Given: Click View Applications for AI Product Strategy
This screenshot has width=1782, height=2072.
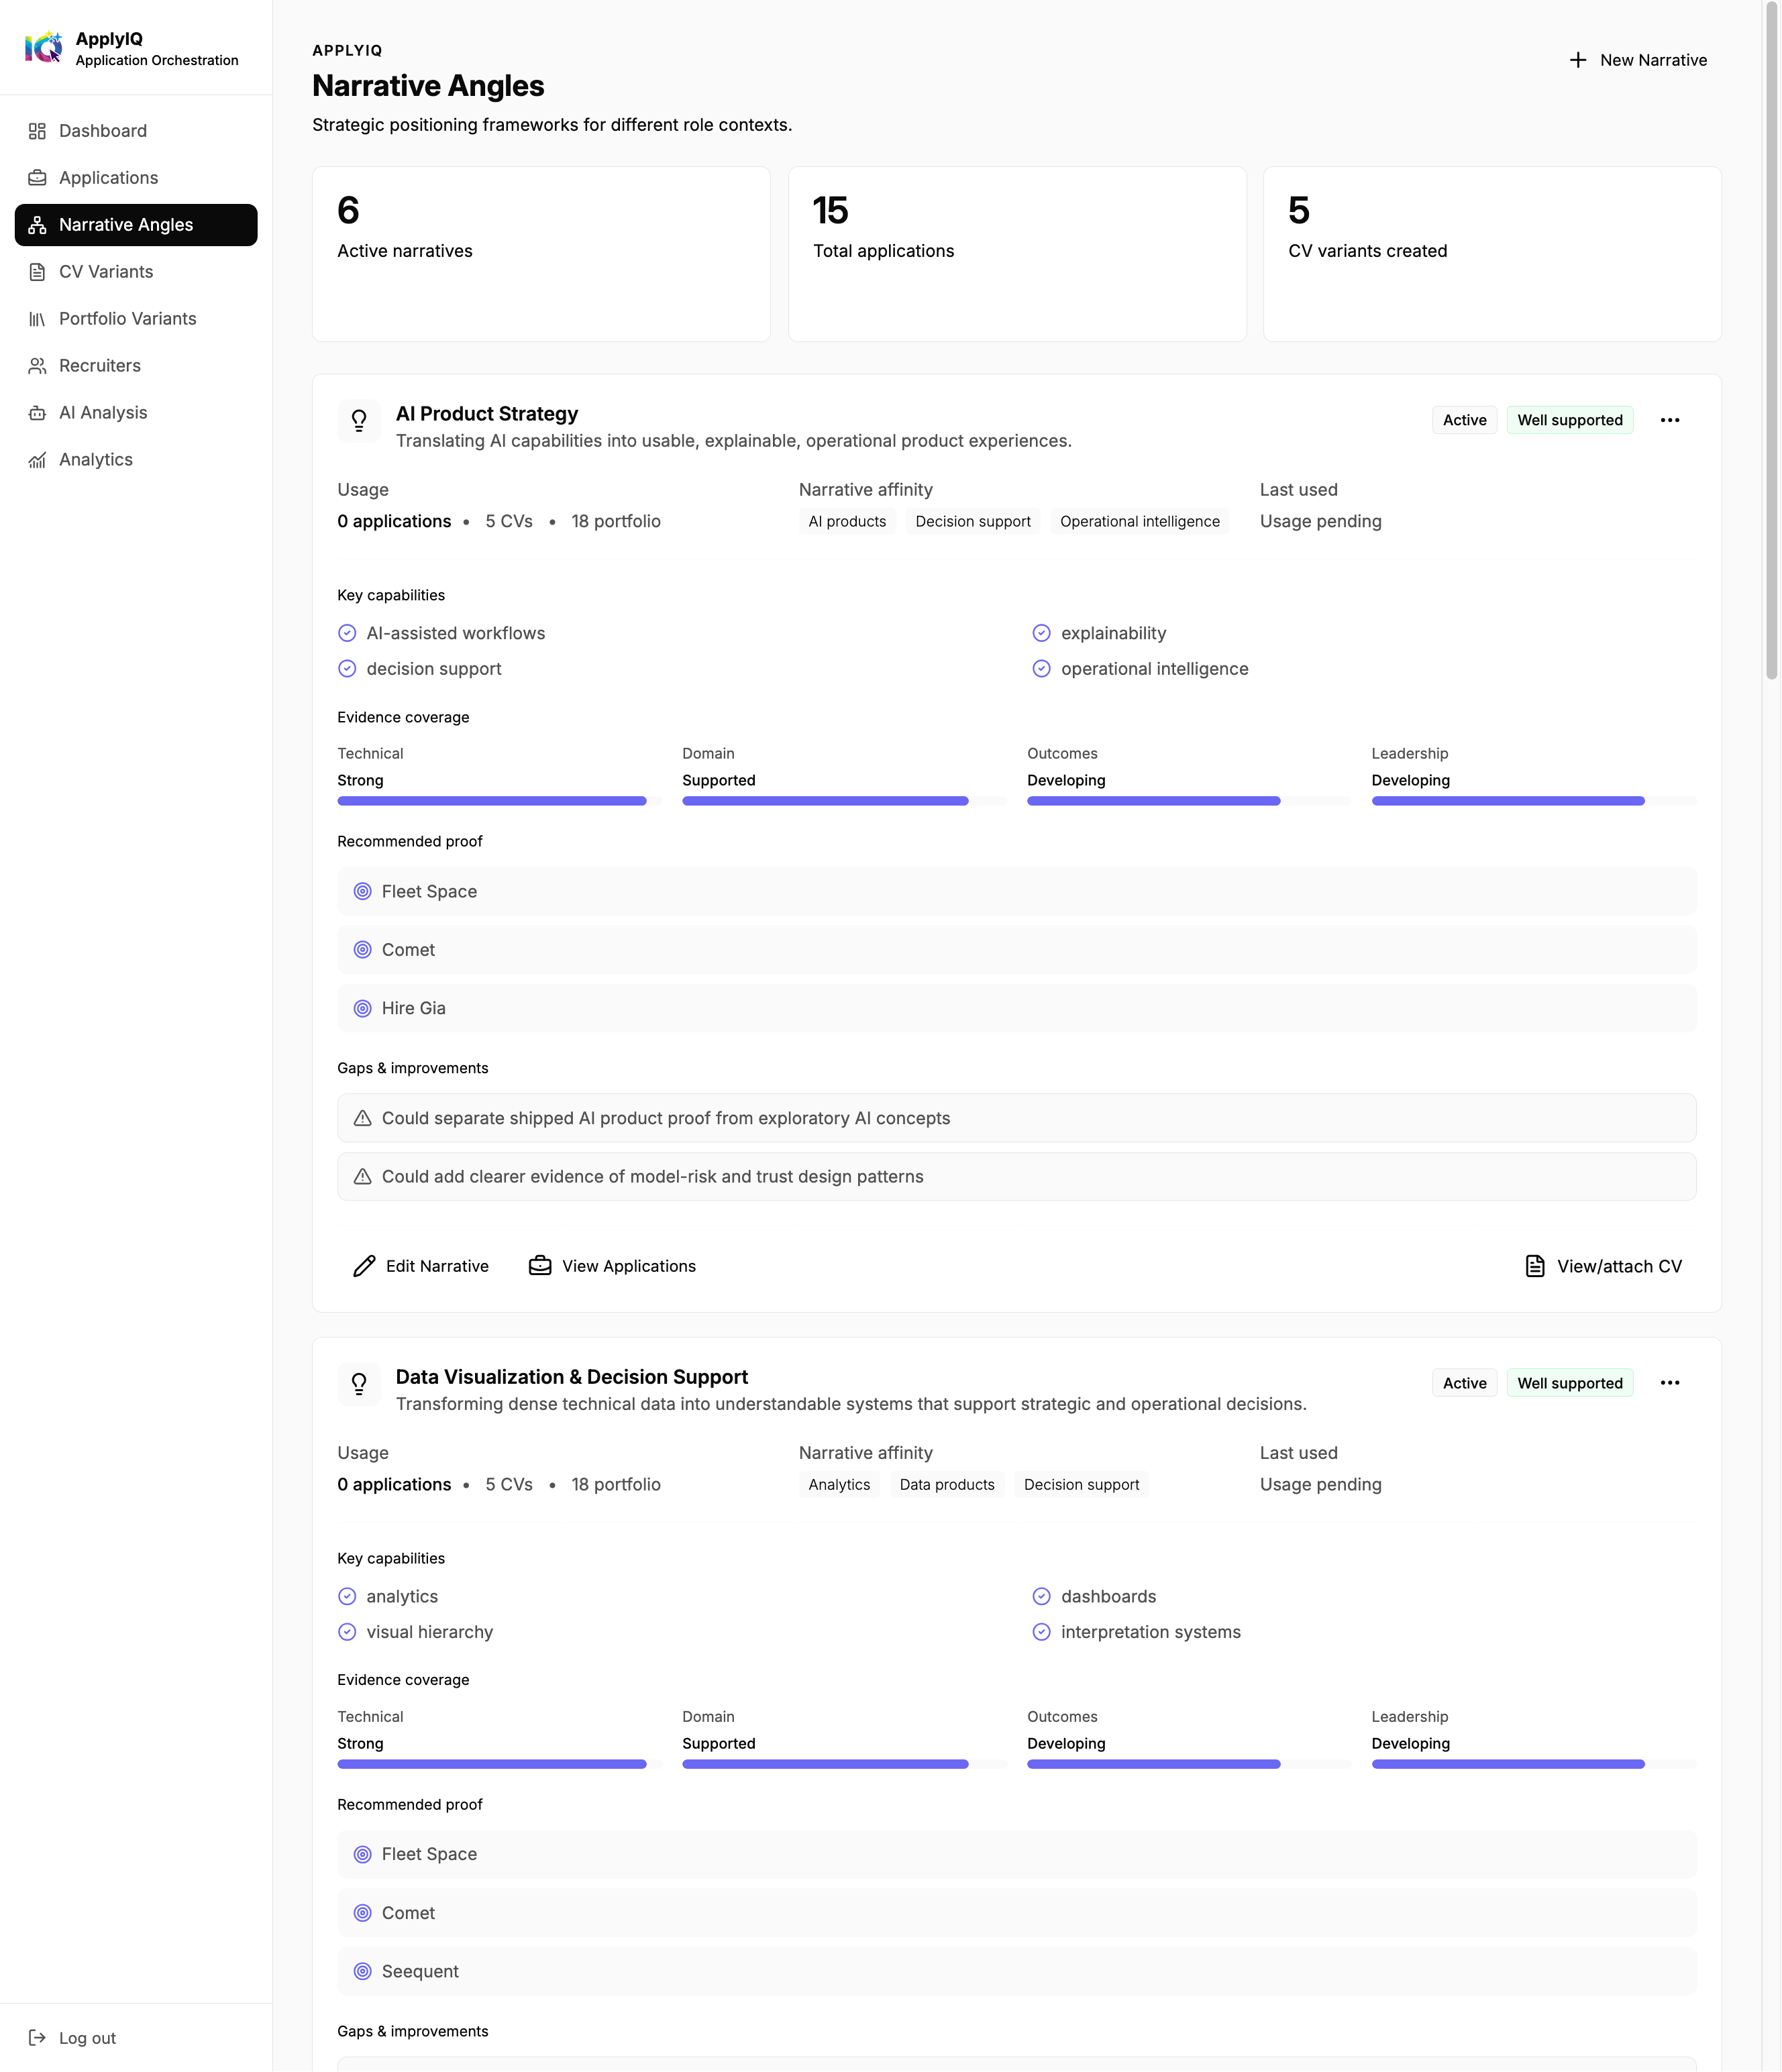Looking at the screenshot, I should tap(612, 1266).
